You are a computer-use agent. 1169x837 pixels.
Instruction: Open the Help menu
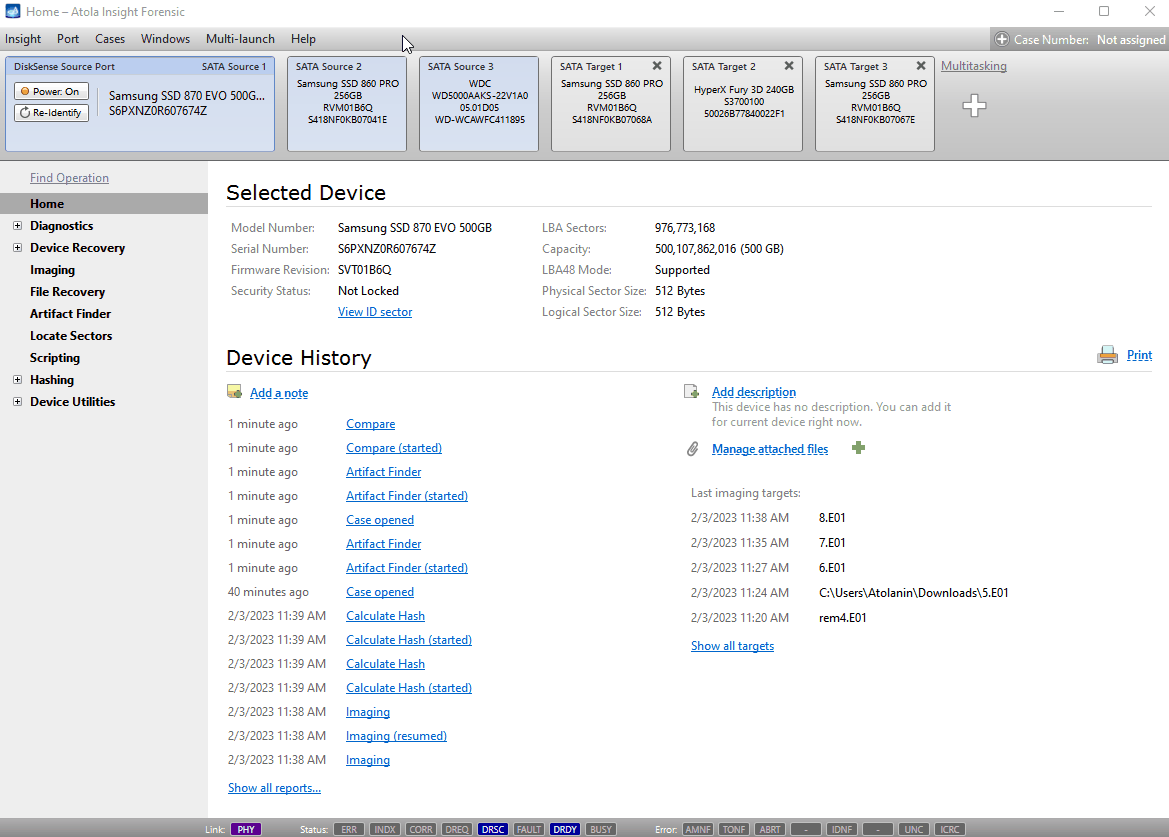(x=303, y=39)
